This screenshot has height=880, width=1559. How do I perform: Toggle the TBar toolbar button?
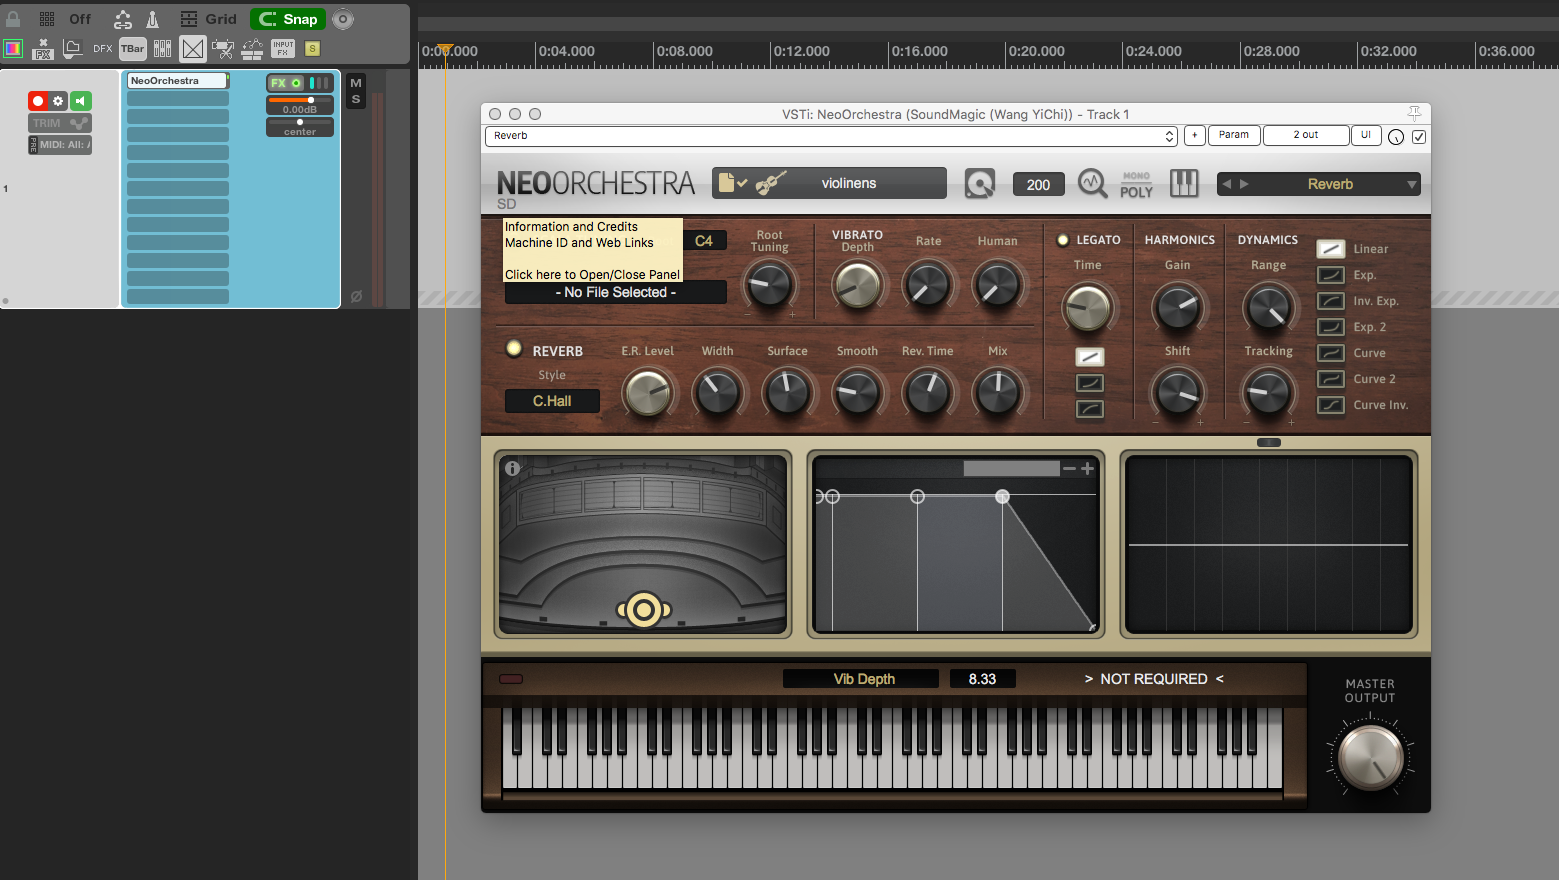point(133,48)
